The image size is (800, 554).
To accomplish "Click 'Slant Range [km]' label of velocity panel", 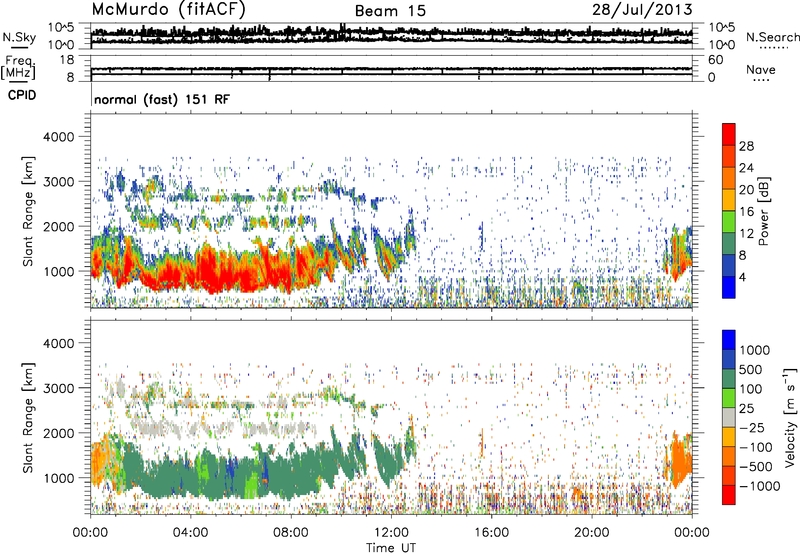I will [x=28, y=417].
